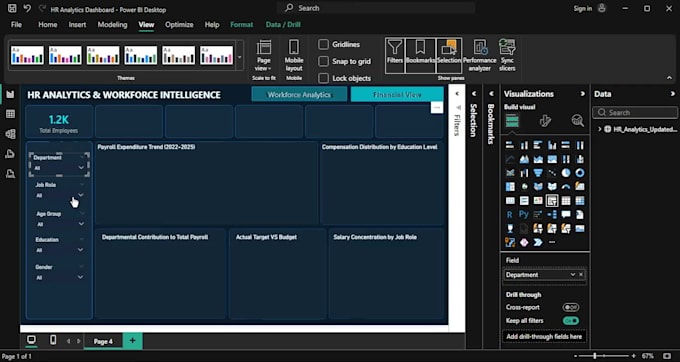Pick the Pie chart visual
The width and height of the screenshot is (680, 362).
point(566,173)
